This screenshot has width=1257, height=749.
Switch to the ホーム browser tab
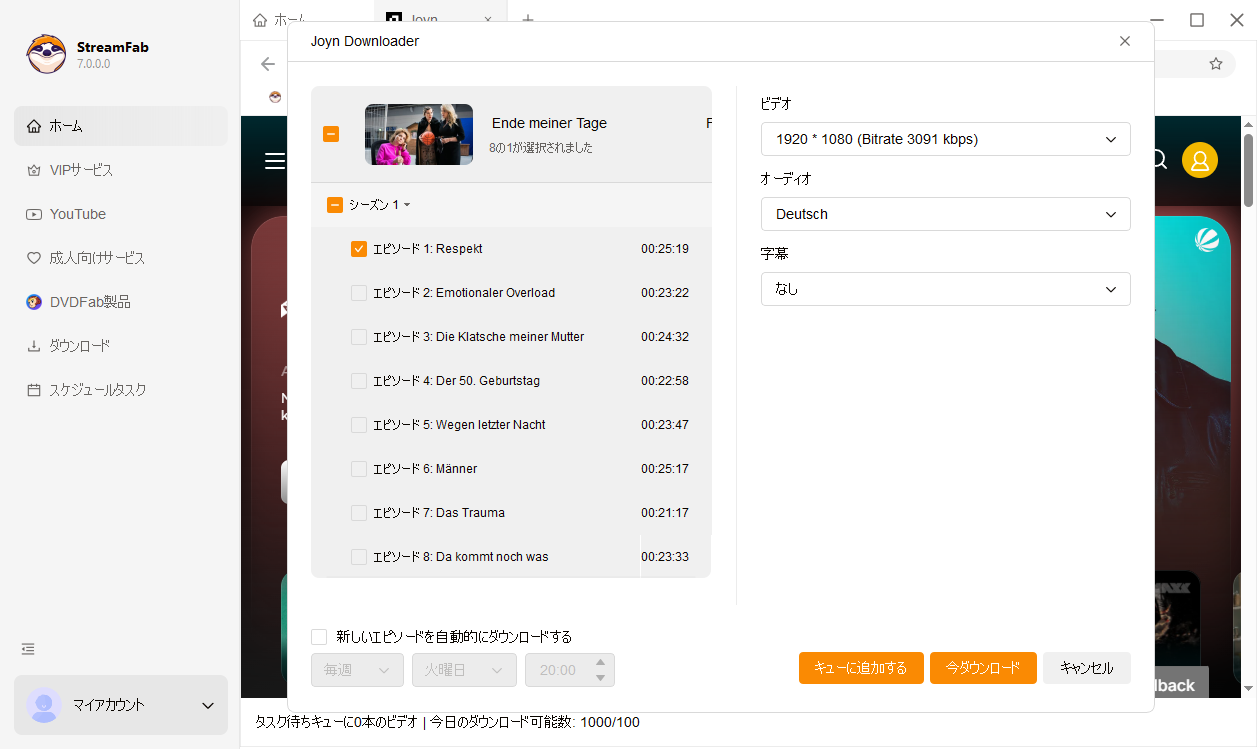pyautogui.click(x=281, y=20)
